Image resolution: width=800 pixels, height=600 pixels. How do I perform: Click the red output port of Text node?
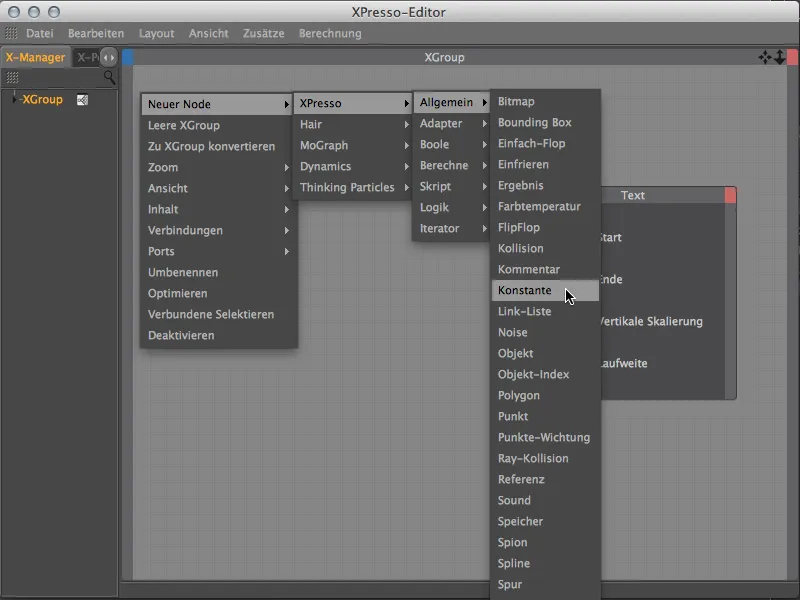731,195
